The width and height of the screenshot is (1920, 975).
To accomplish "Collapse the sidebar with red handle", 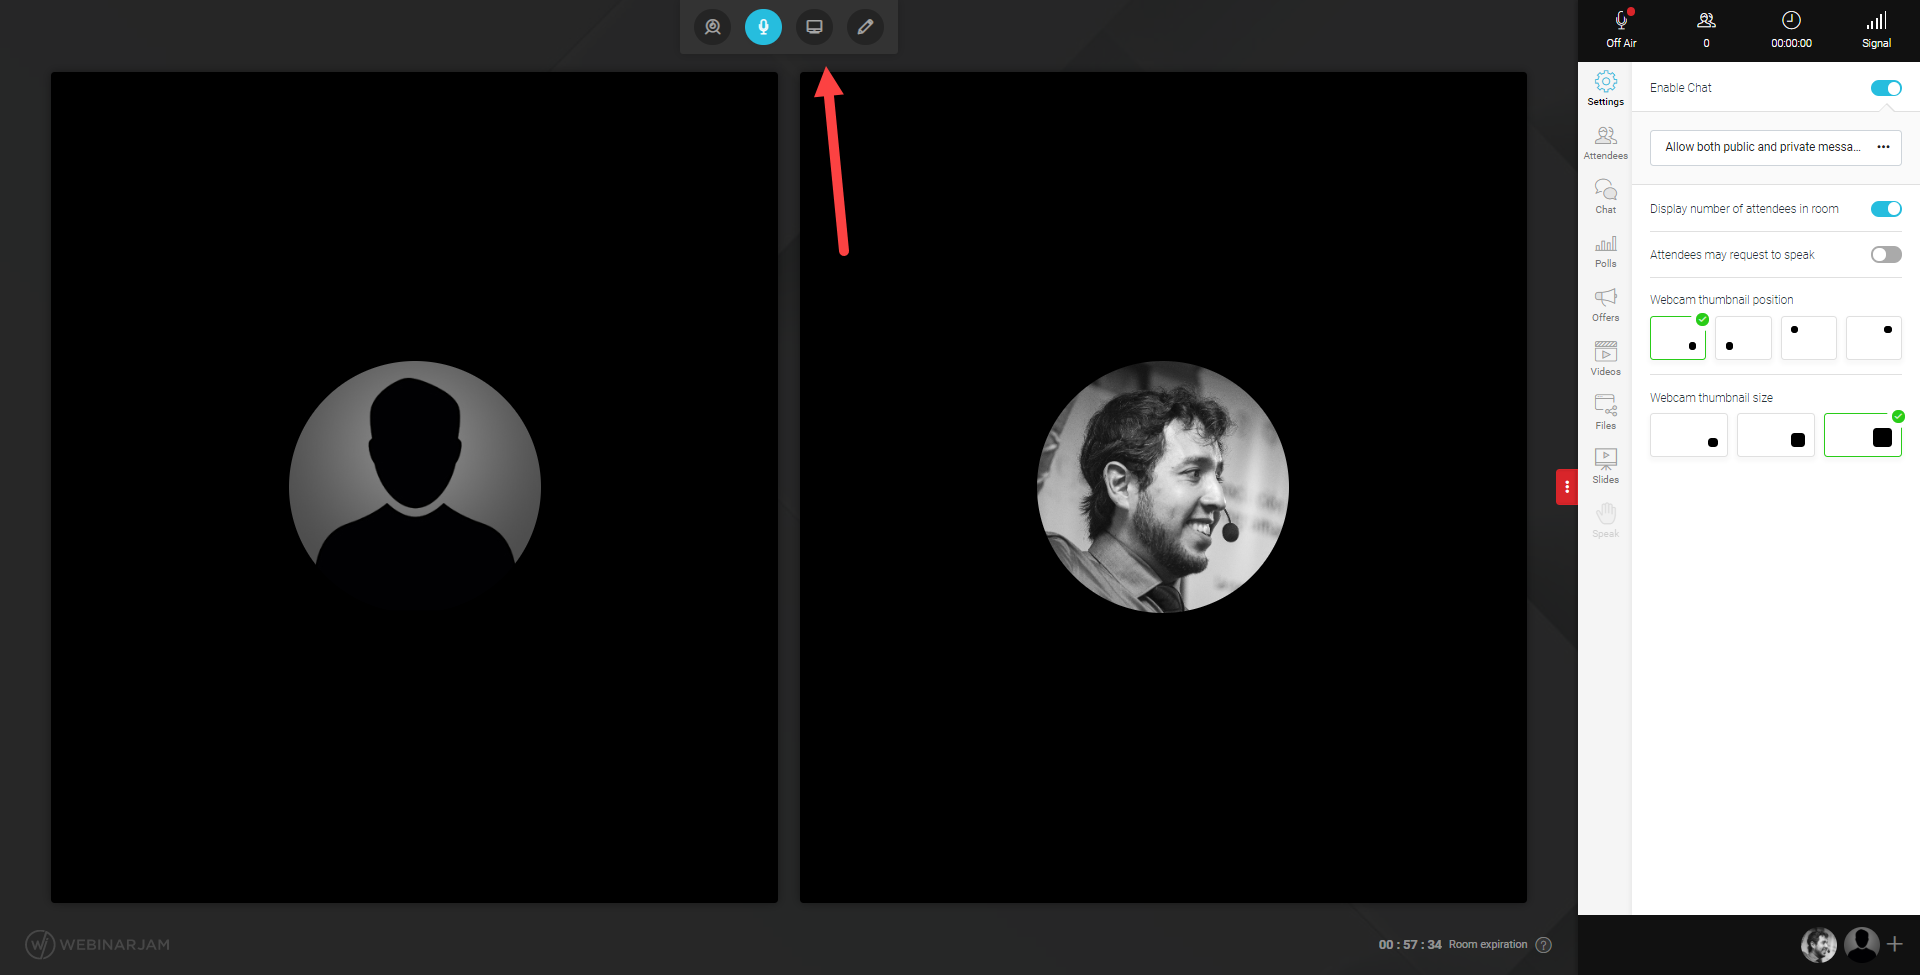I will [x=1566, y=487].
